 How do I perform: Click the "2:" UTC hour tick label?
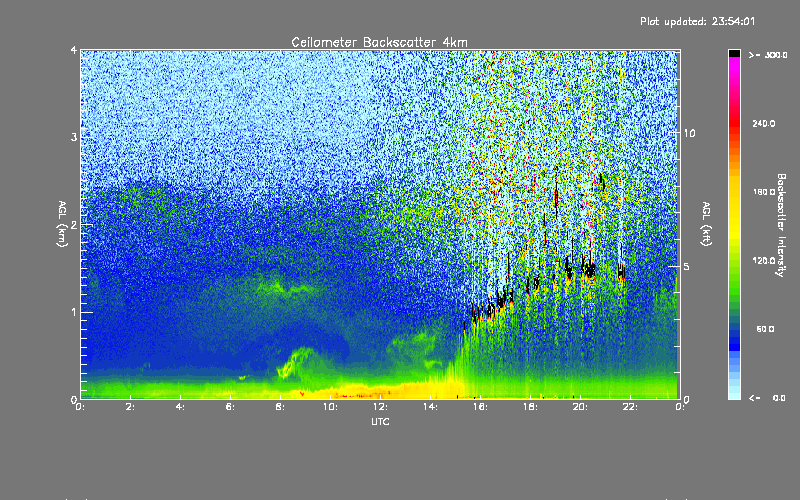[x=131, y=407]
